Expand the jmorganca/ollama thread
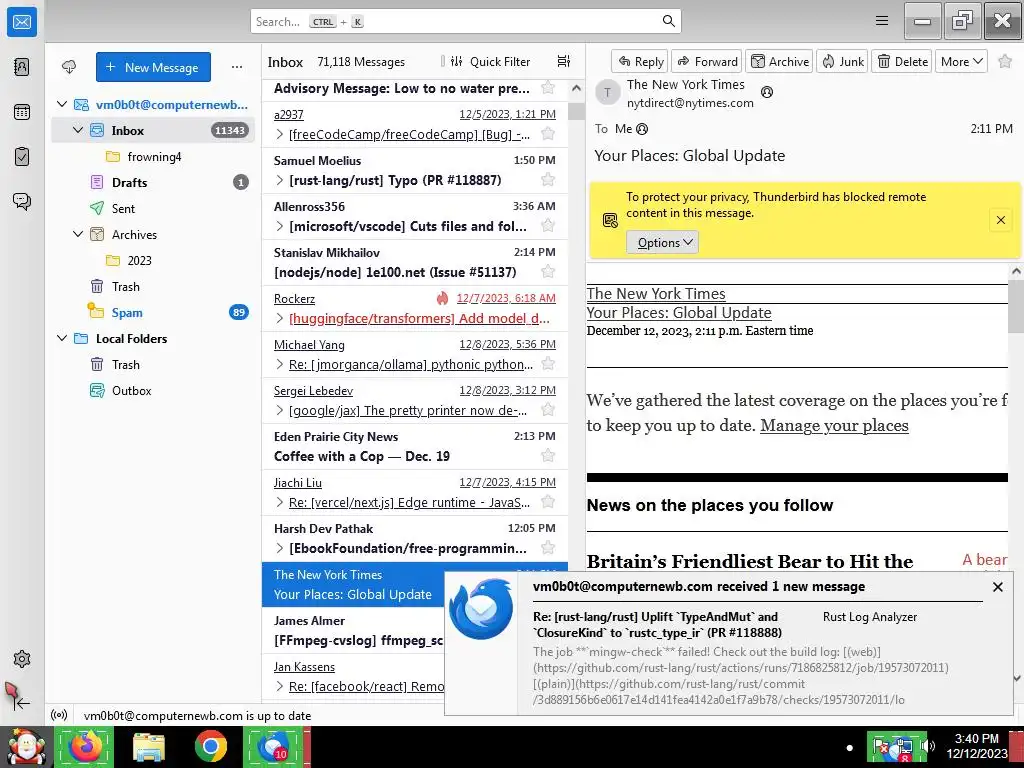Image resolution: width=1024 pixels, height=768 pixels. click(x=280, y=364)
